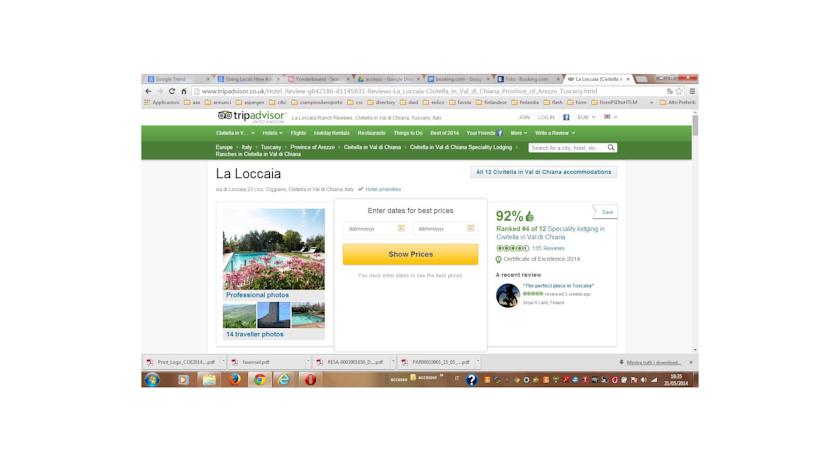Click the Facebook icon in header
Screen dimensions: 840x460
pyautogui.click(x=566, y=117)
